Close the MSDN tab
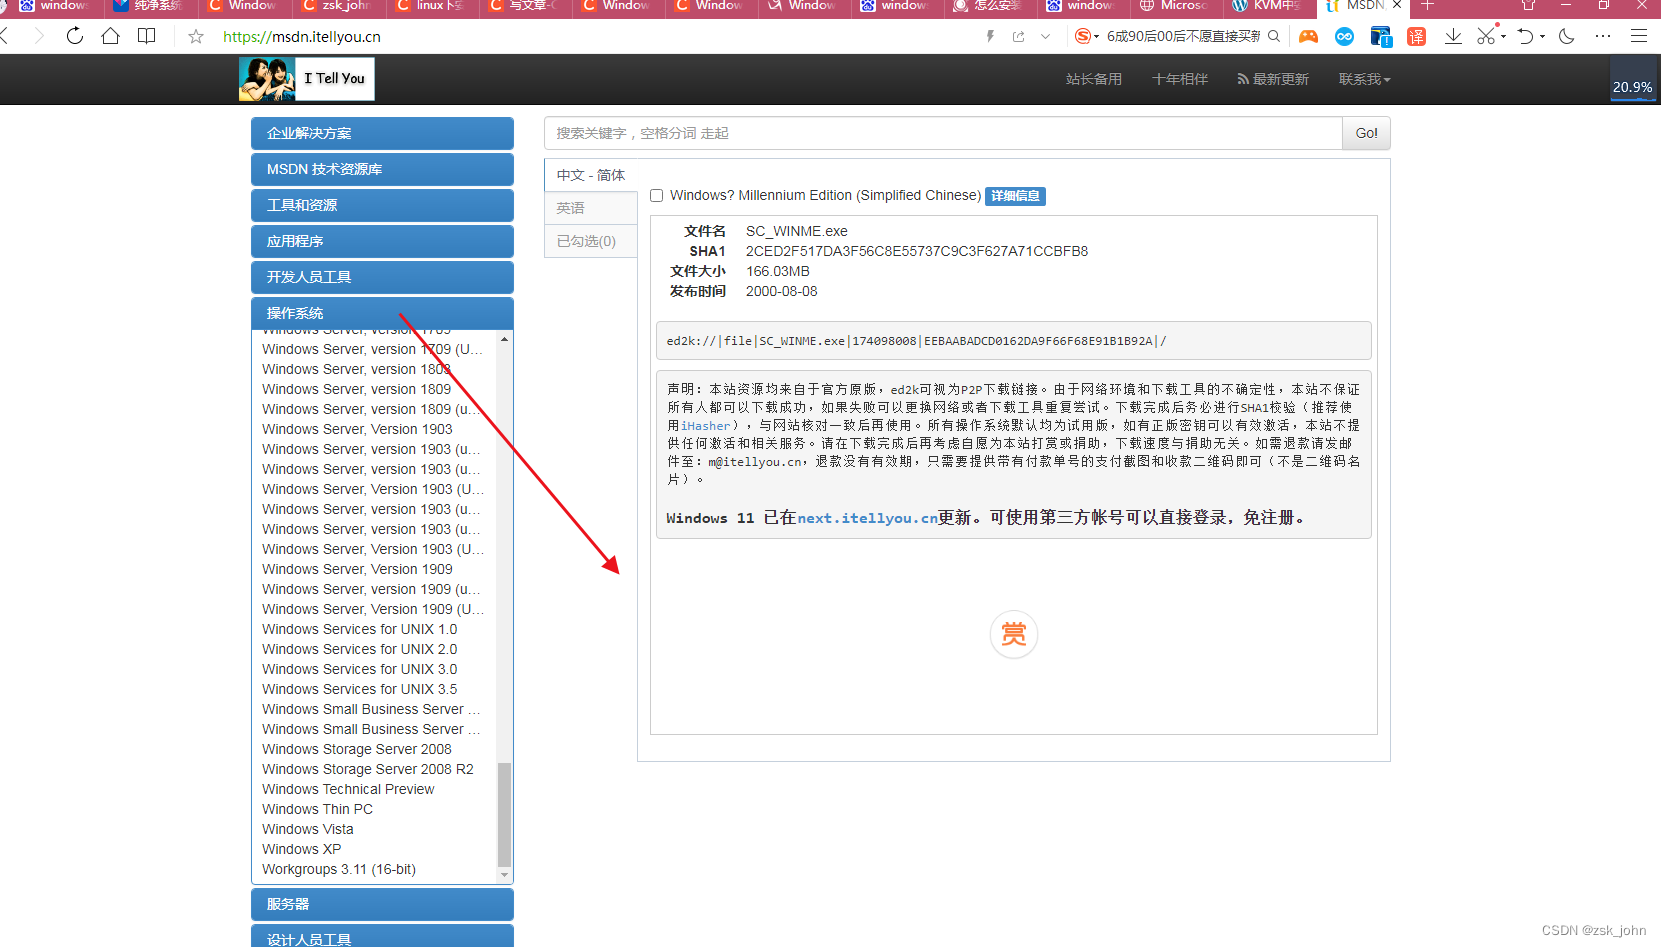Screen dimensions: 1661x947 click(1397, 5)
